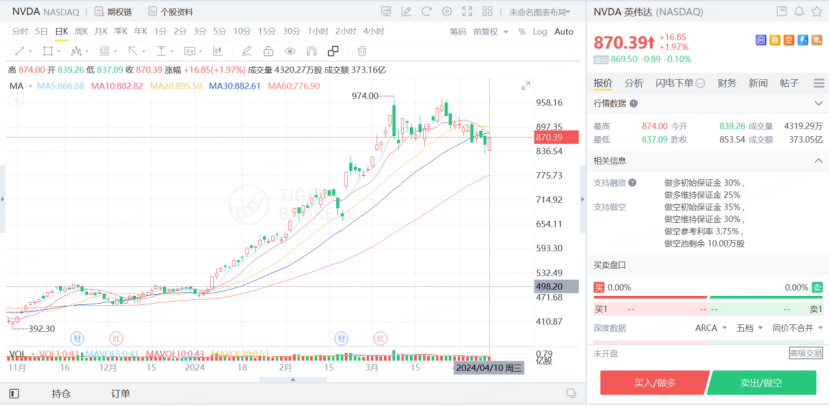
Task: Click the bottom-right pop-out window icon
Action: (570, 393)
